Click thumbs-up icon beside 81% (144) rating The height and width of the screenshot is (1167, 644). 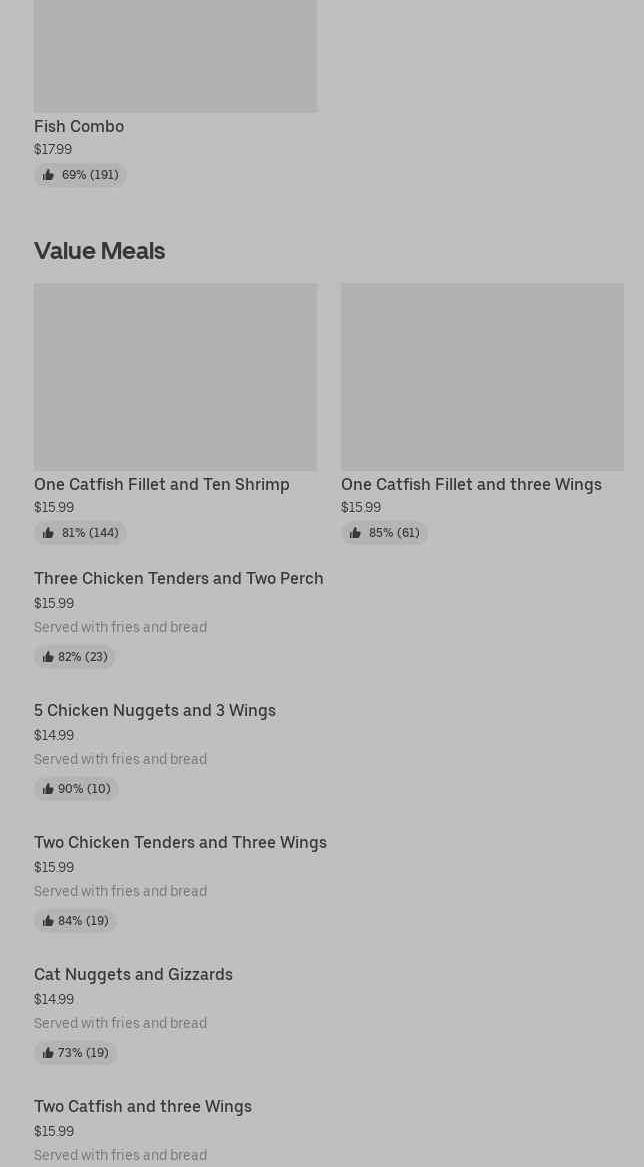point(48,533)
